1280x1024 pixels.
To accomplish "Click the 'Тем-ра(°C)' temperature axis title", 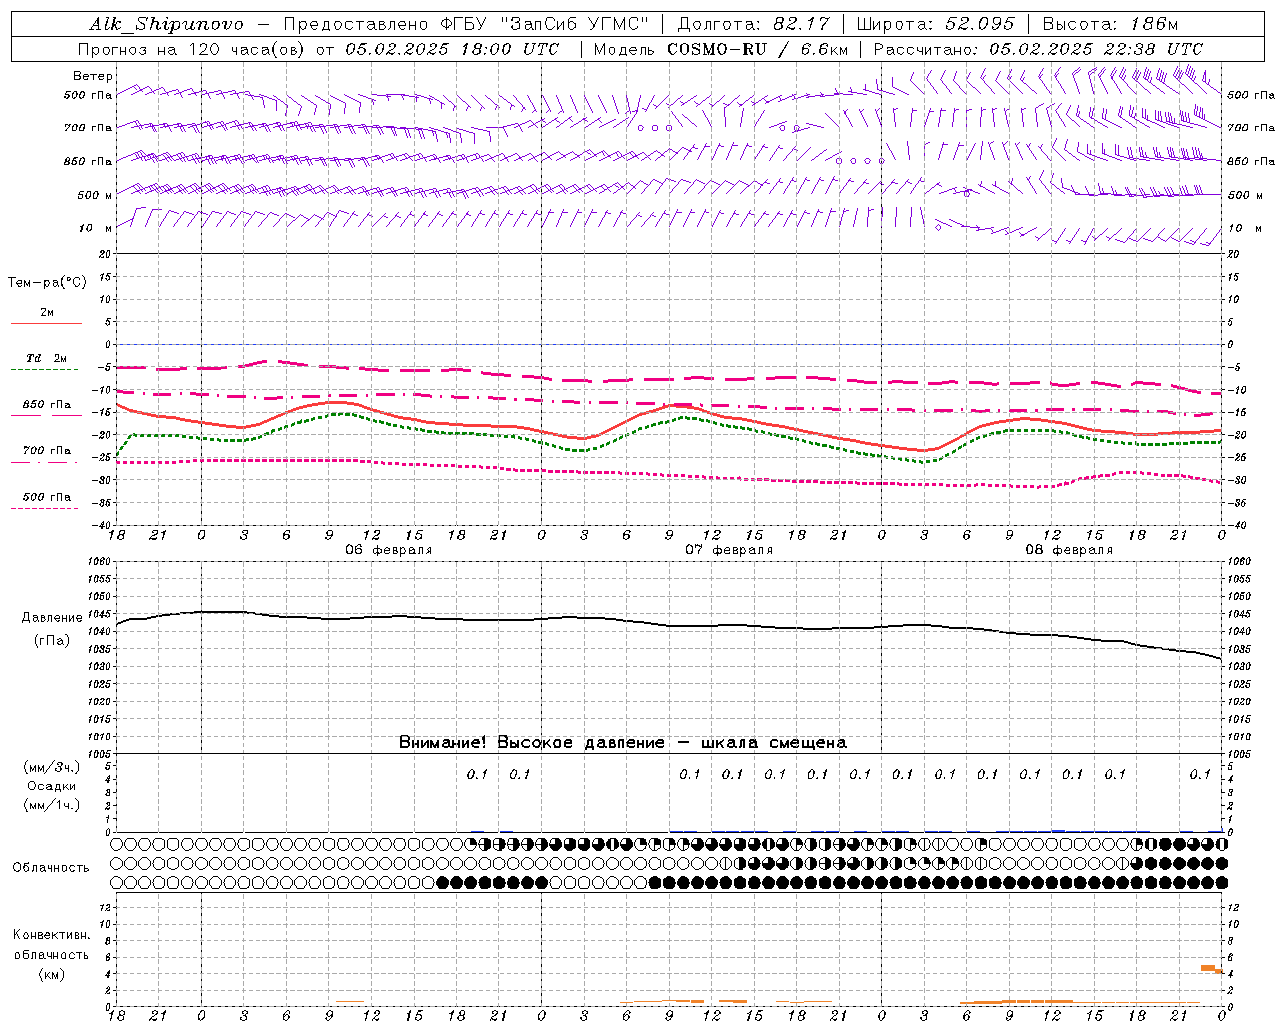I will (47, 283).
